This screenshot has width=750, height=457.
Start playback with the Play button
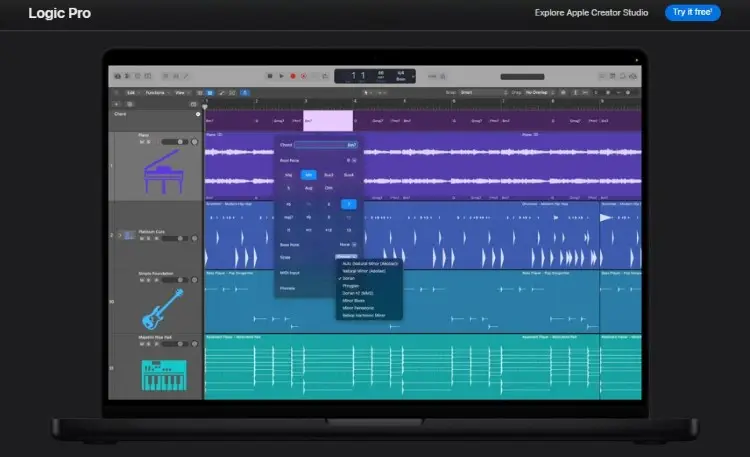click(281, 76)
